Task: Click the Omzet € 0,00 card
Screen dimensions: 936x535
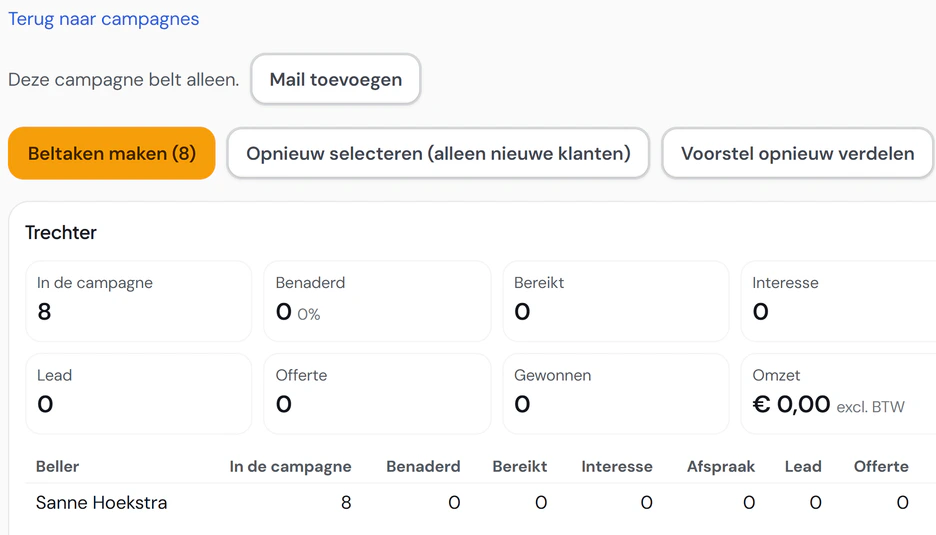Action: 838,393
